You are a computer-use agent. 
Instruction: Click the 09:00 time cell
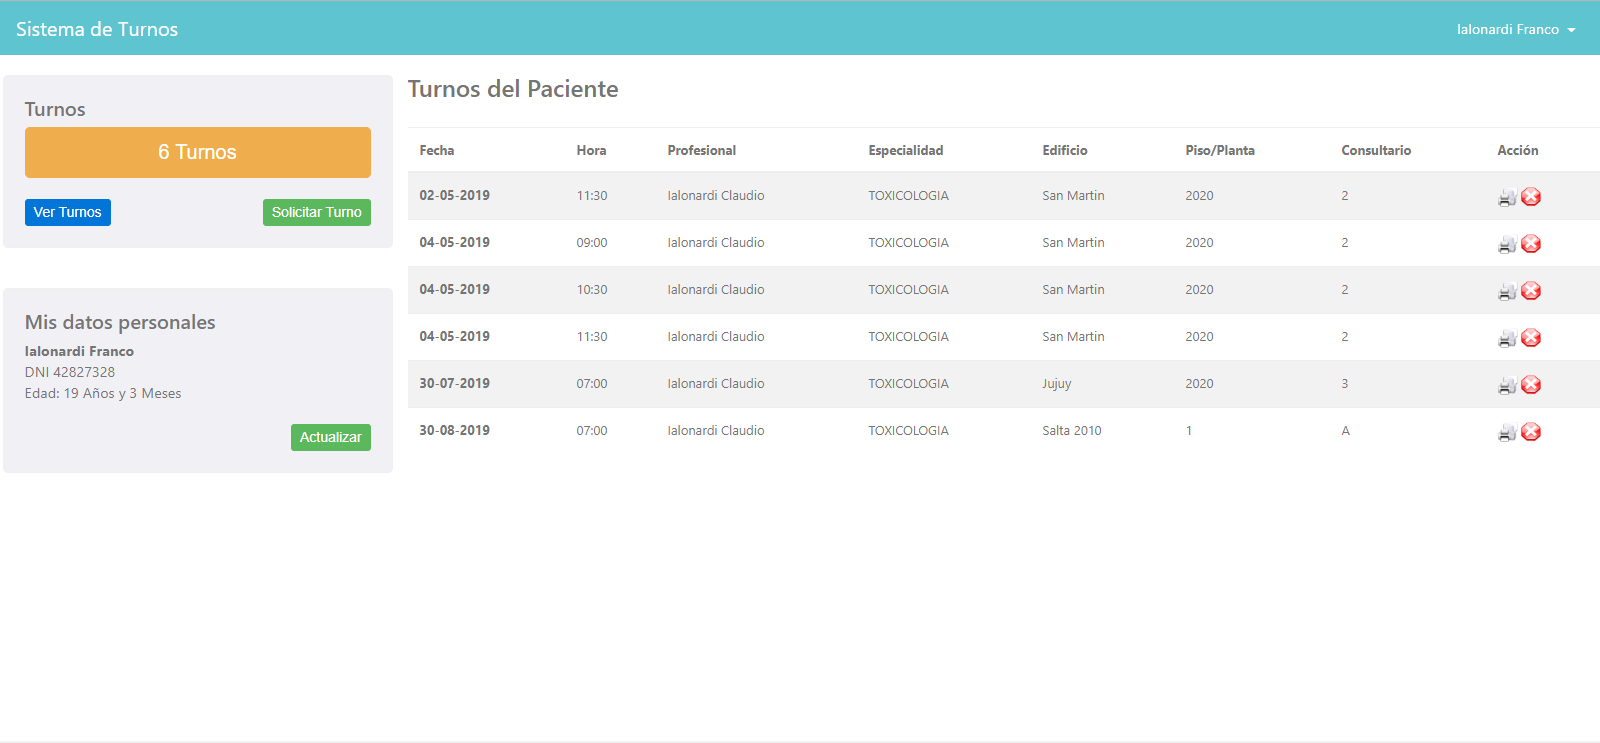pyautogui.click(x=592, y=242)
